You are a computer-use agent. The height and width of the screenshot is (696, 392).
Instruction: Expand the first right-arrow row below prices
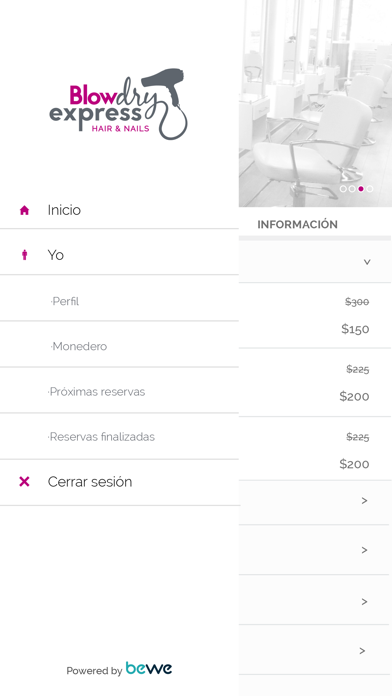314,501
